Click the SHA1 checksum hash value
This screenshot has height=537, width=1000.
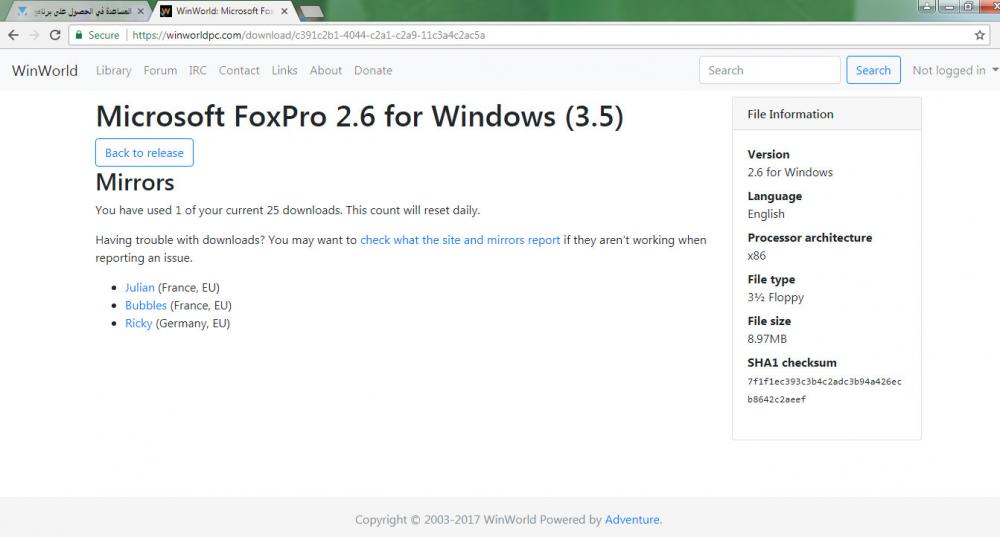coord(824,390)
